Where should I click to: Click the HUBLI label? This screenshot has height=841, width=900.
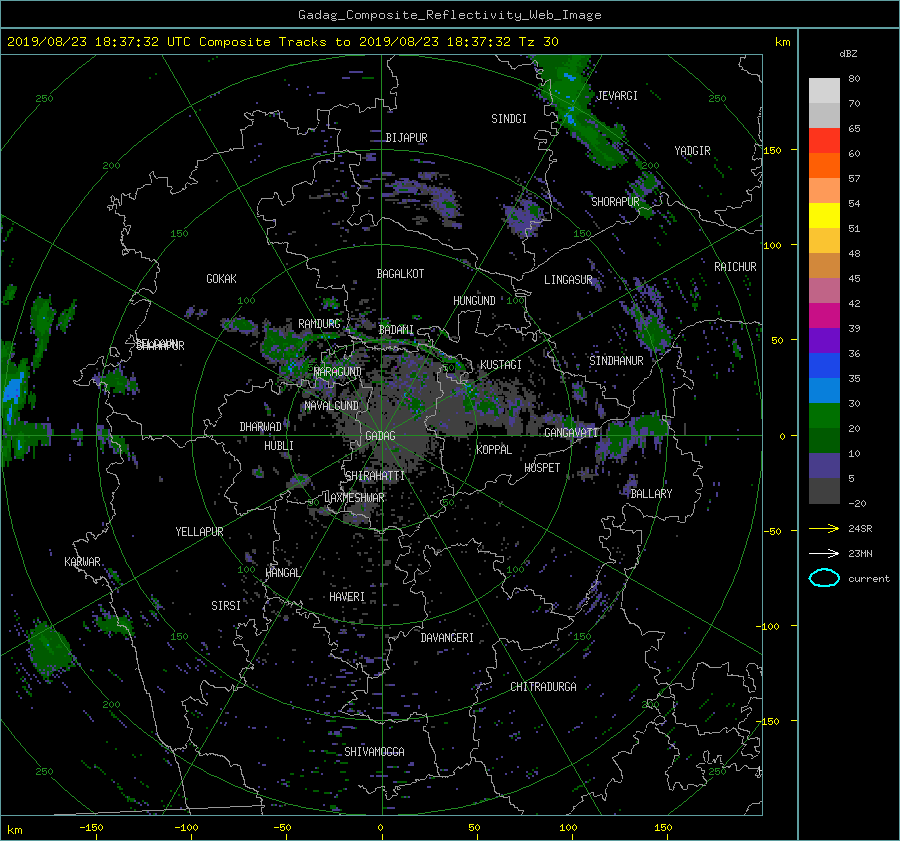(x=278, y=446)
